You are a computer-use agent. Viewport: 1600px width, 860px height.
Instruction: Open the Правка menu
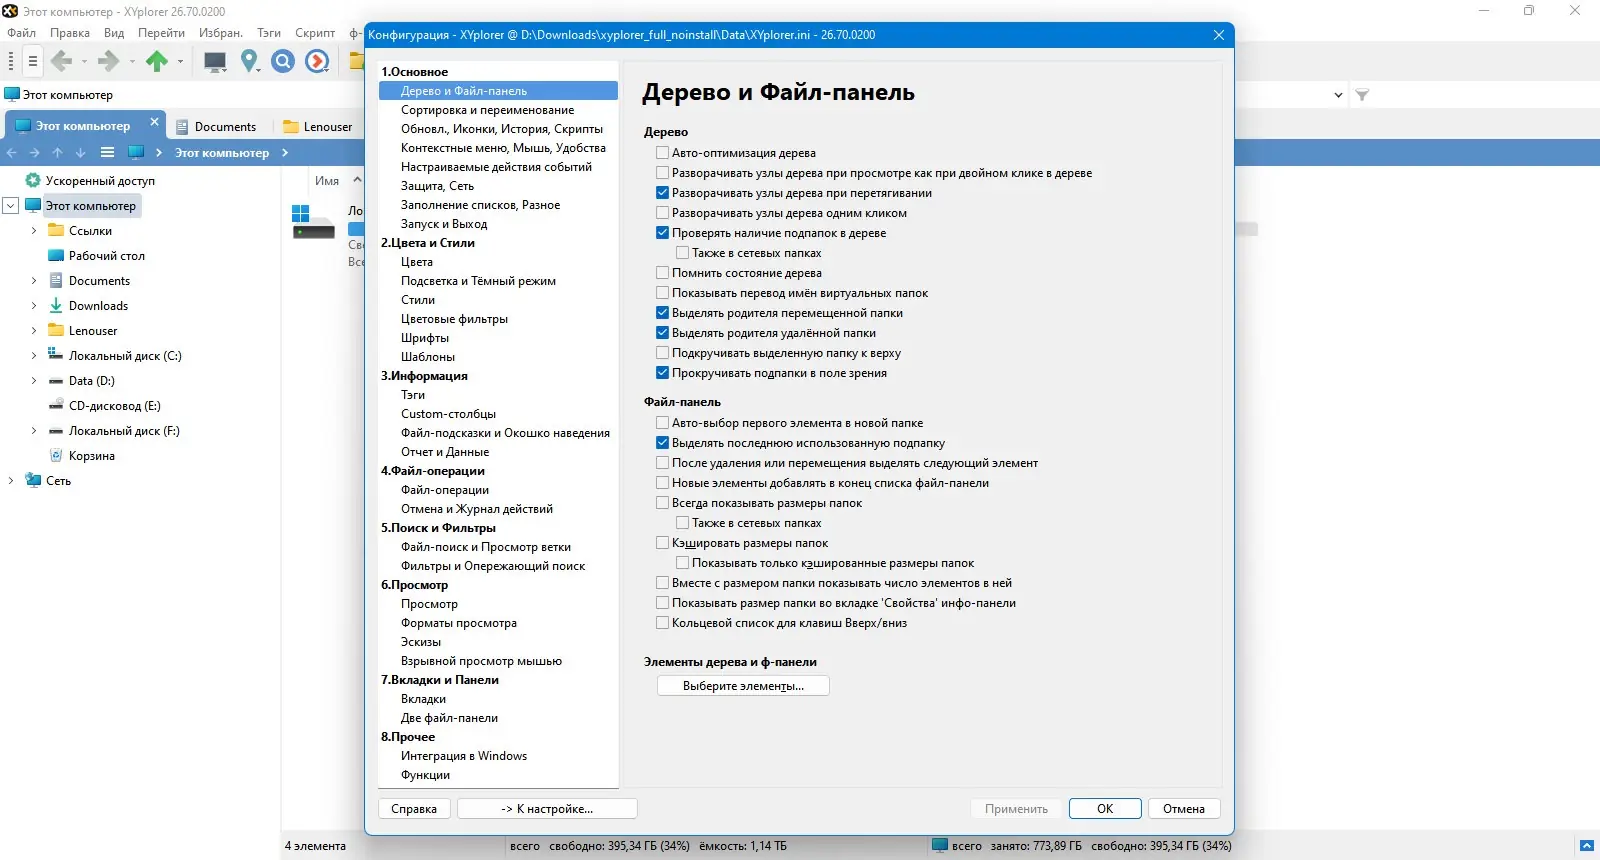[x=70, y=33]
